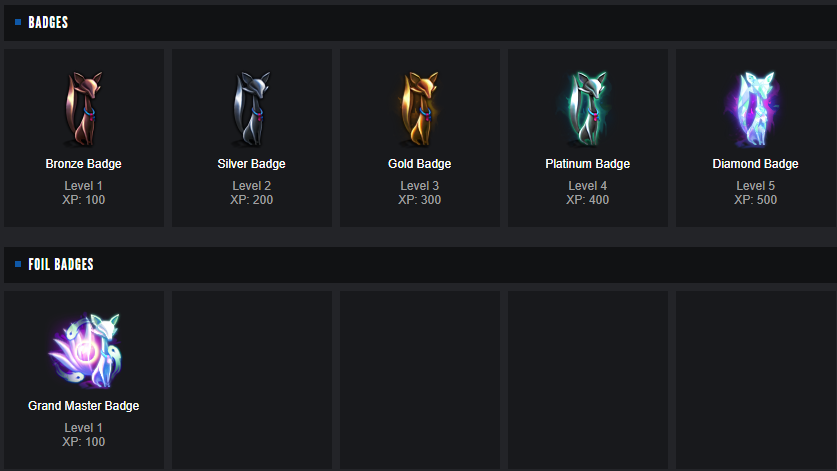Select the Silver Badge fox icon

251,108
